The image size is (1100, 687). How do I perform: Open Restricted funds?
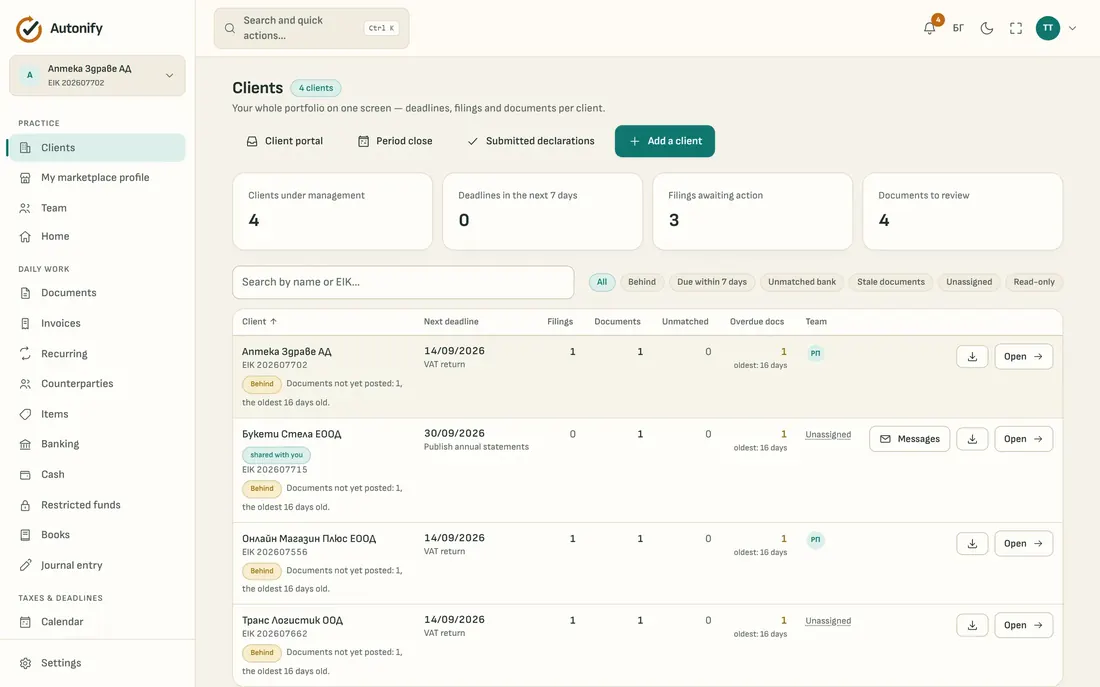98,505
